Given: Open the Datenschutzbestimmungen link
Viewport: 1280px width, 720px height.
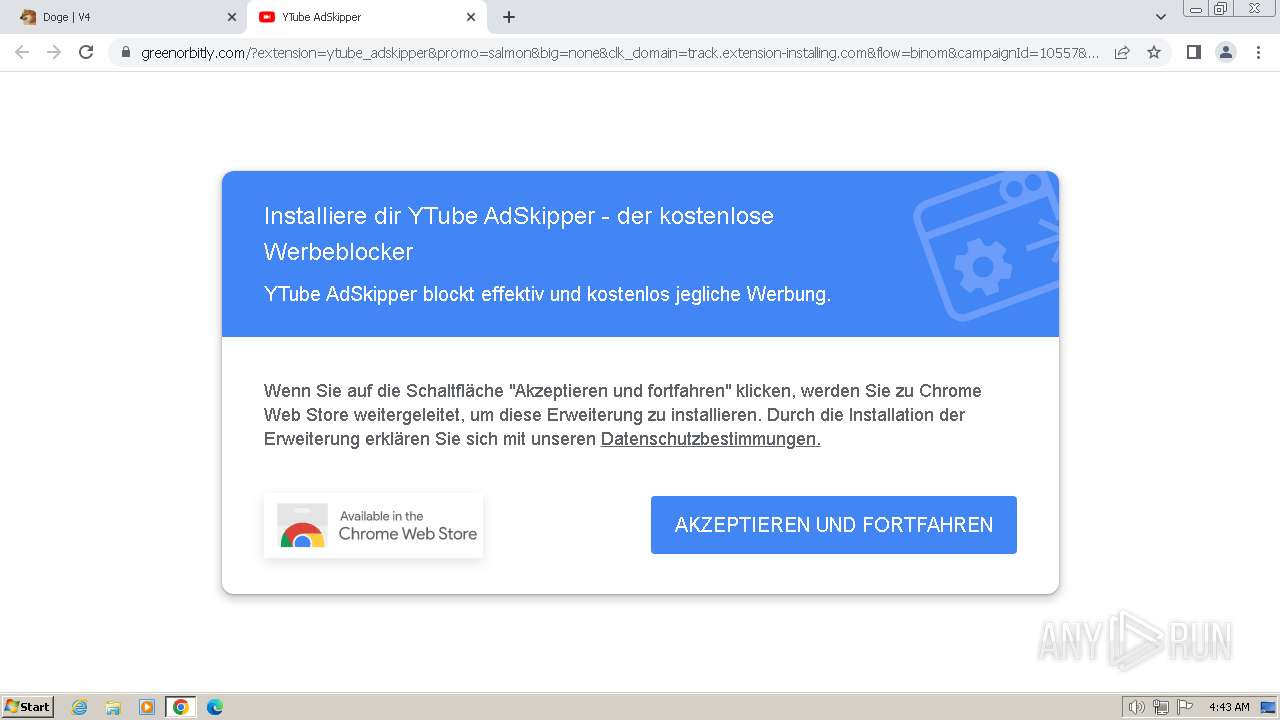Looking at the screenshot, I should pyautogui.click(x=710, y=439).
